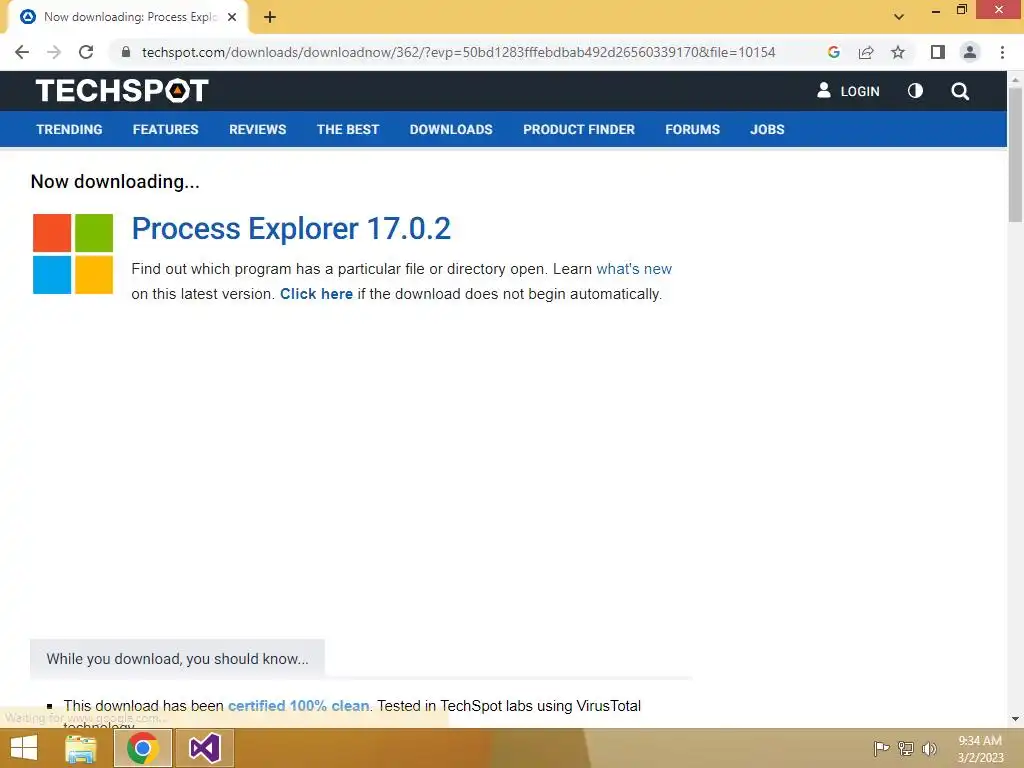Open the PRODUCT FINDER menu item
Screen dimensions: 1024x768
(x=579, y=129)
